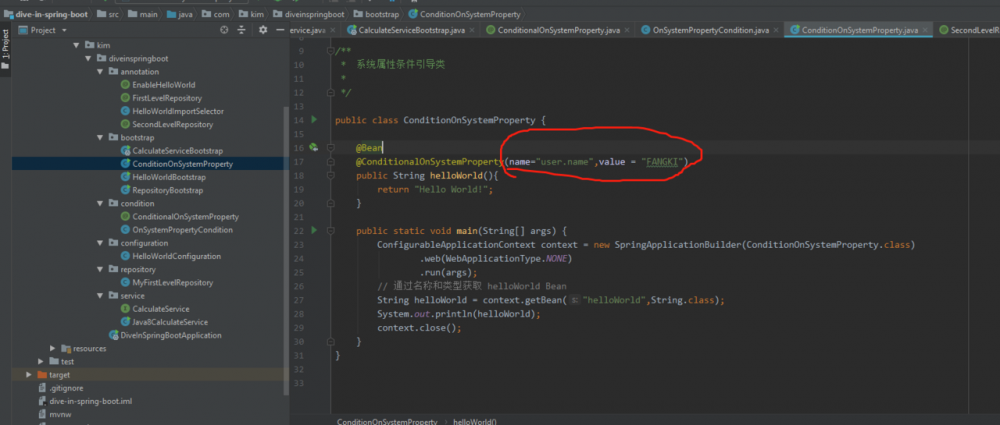Click the Spring bean gutter icon at line 16
1000x425 pixels.
point(313,147)
